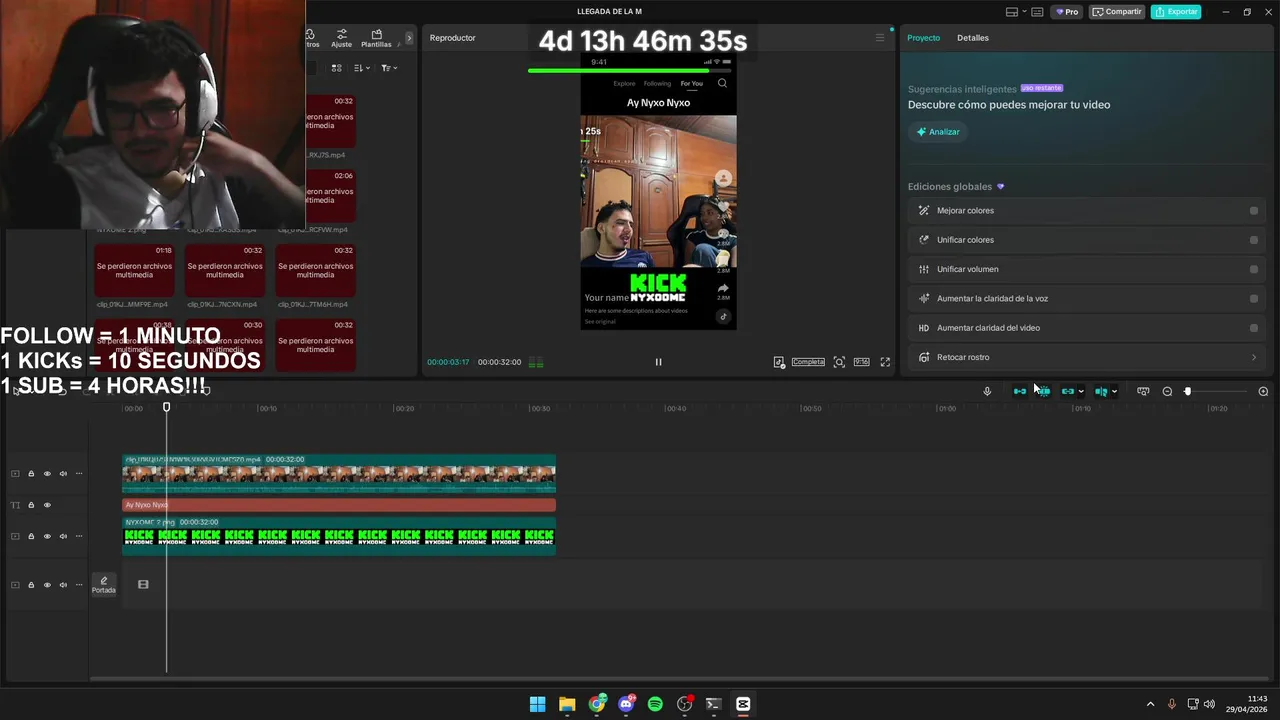Click the Exportar button

pos(1176,12)
